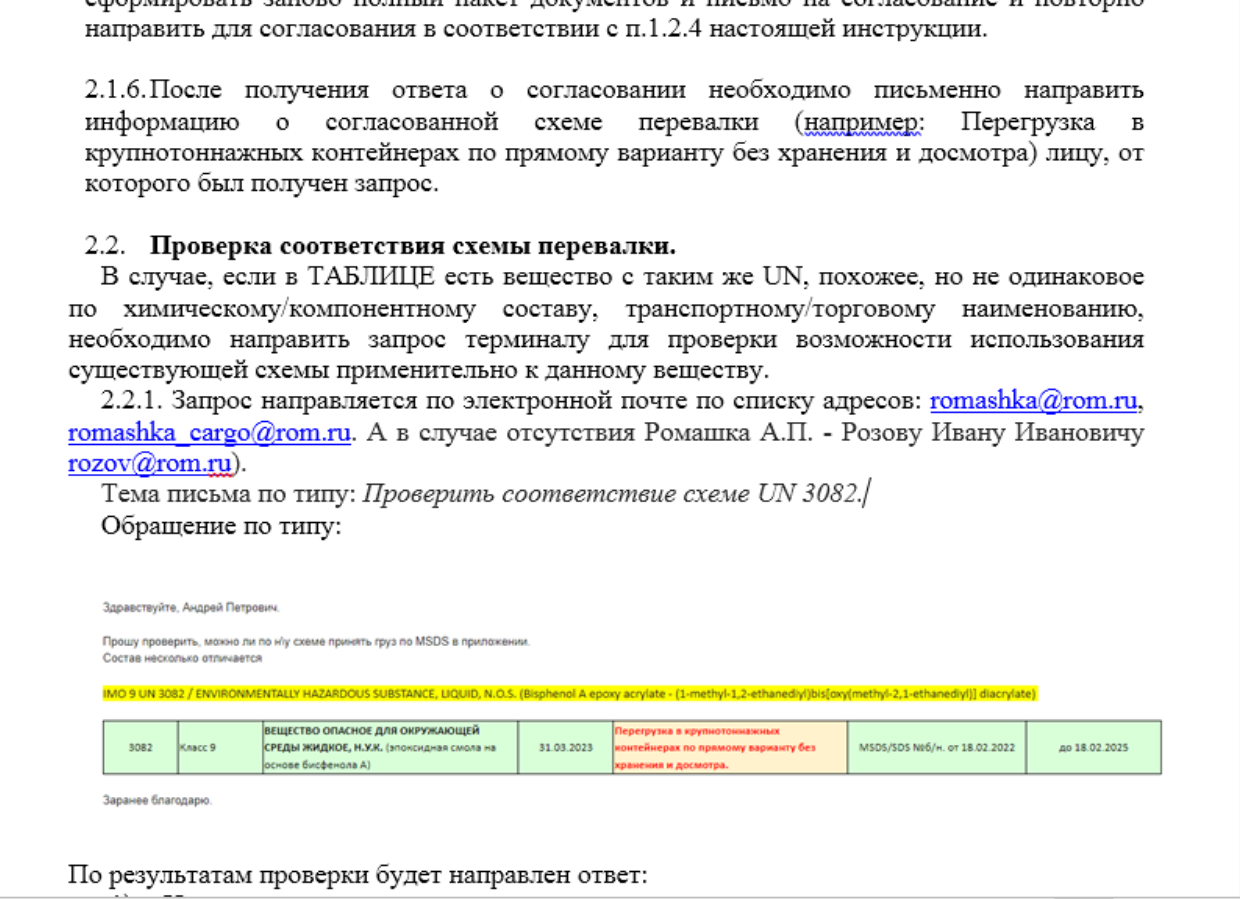1240x899 pixels.
Task: Click table cell 'ВЕЩЕСТВО ОПАСНОЕ ДЛЯ ОКРУЖАЮЩЕЙ СРЕДЫ'
Action: [389, 747]
